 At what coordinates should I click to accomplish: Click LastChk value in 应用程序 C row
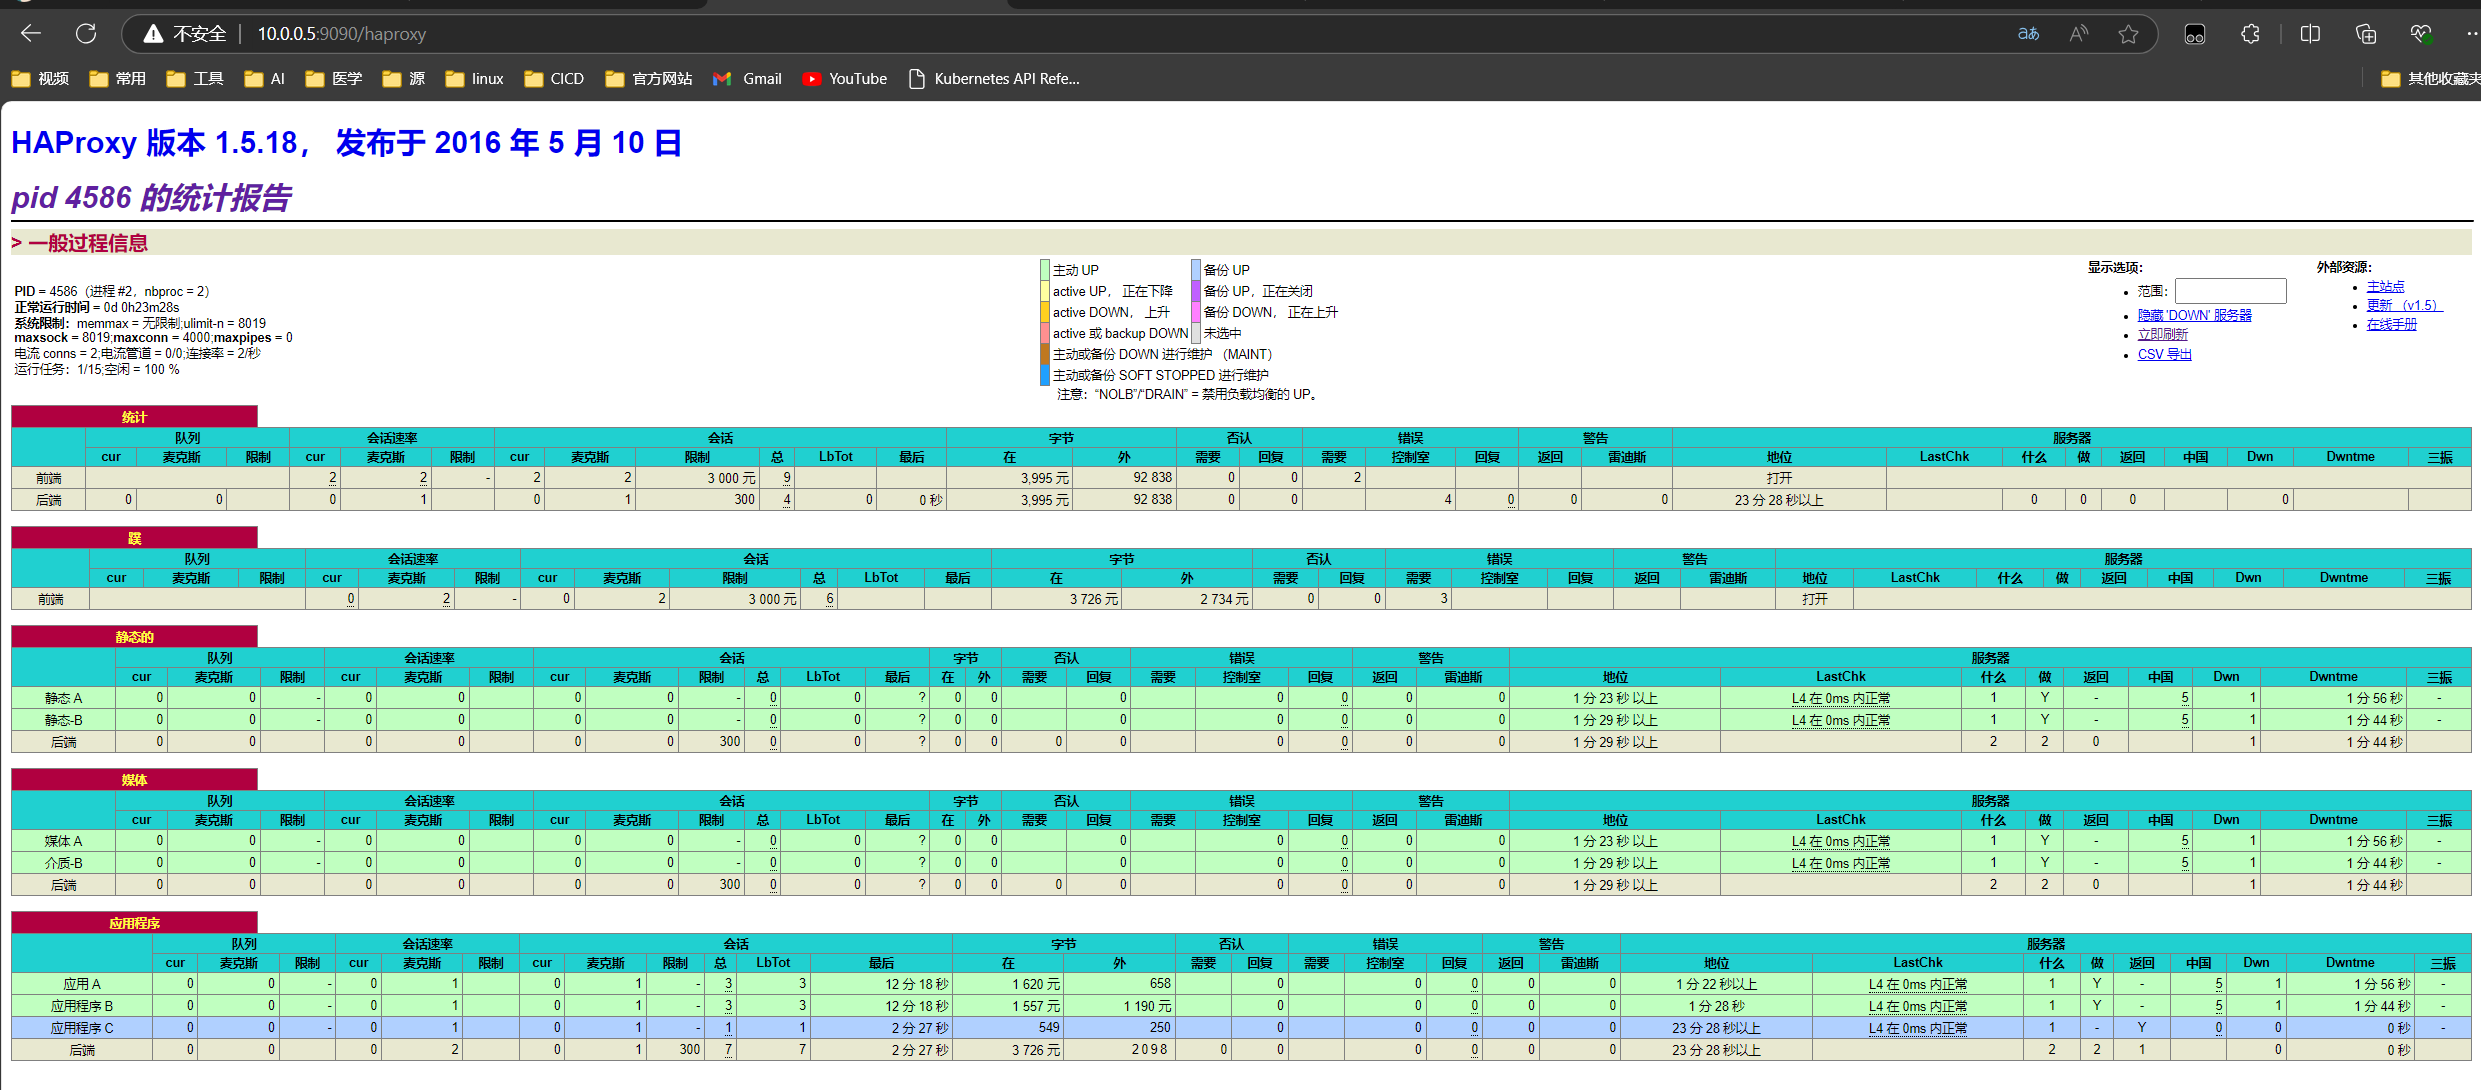click(1918, 1028)
